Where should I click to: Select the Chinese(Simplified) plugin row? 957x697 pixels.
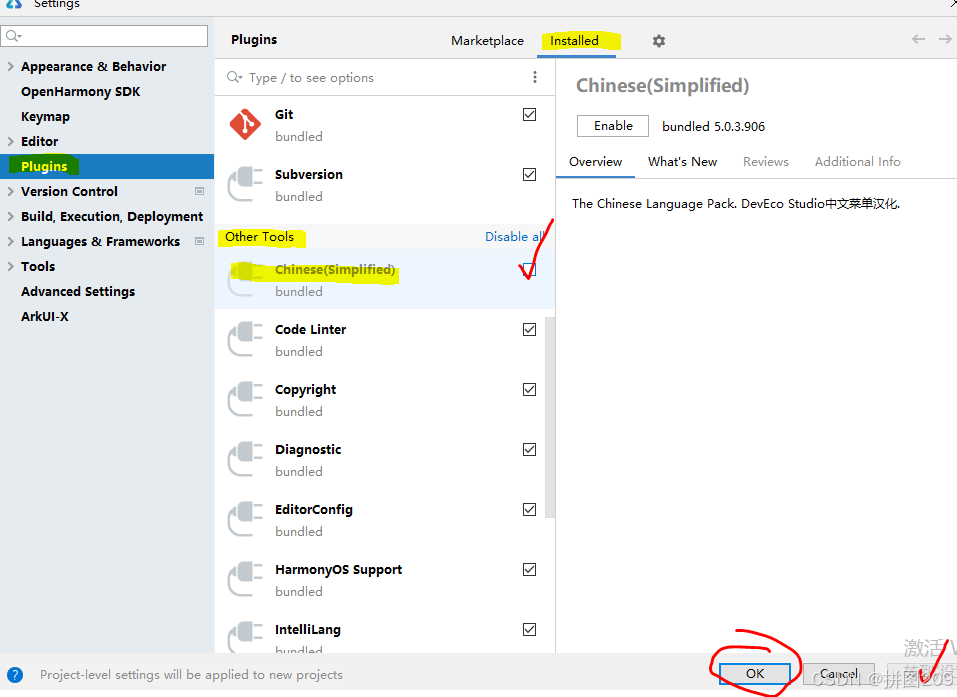[385, 279]
